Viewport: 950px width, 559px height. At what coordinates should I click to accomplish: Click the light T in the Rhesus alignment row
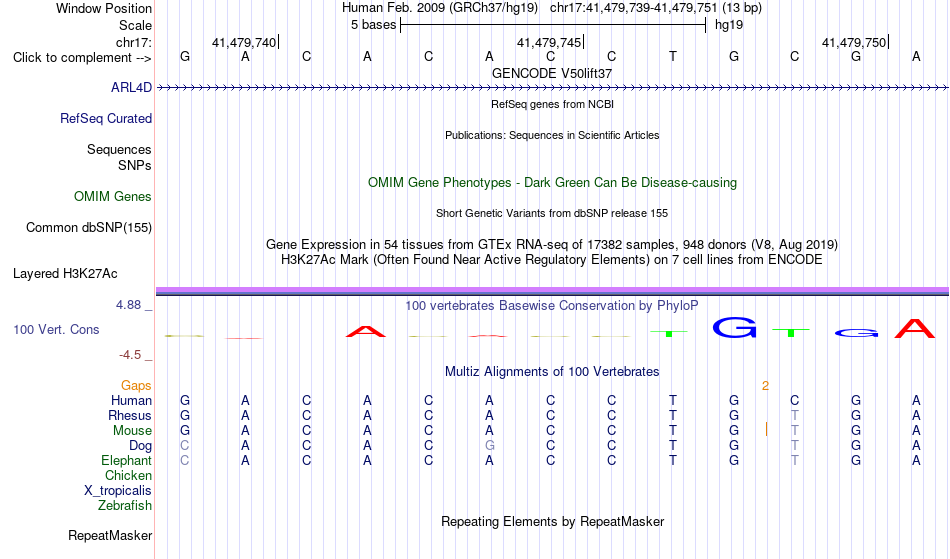tap(794, 415)
